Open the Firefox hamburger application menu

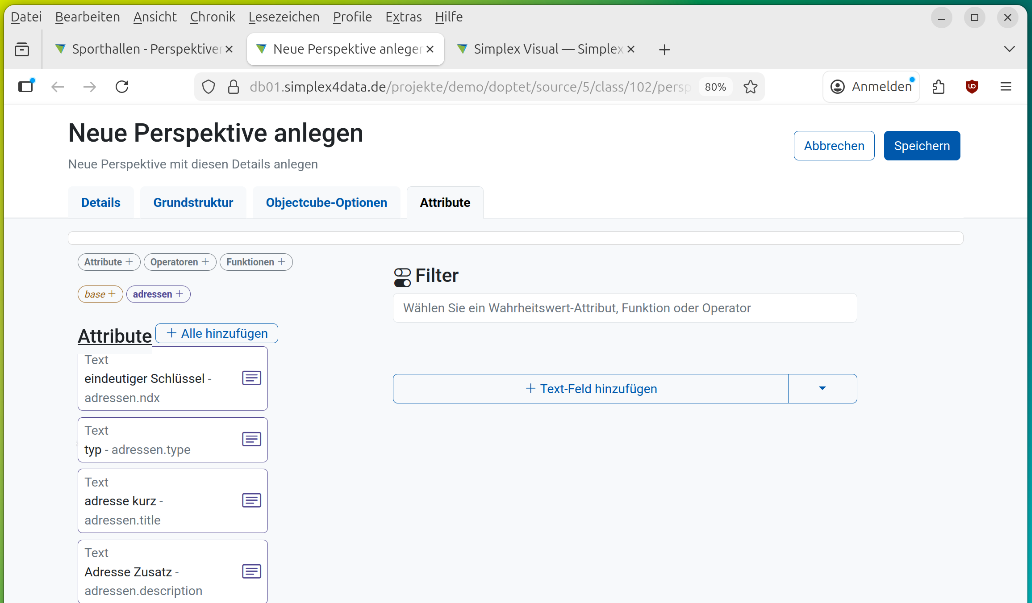[x=1006, y=87]
